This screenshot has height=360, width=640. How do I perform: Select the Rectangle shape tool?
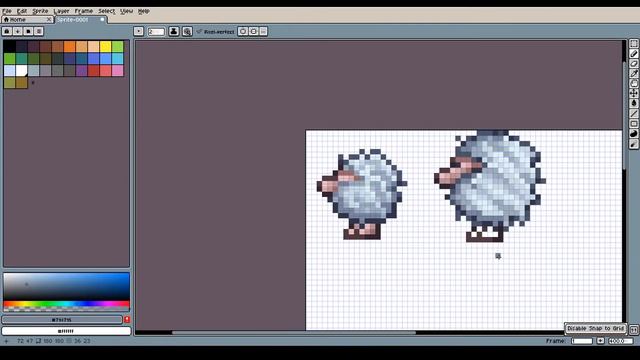tap(633, 124)
